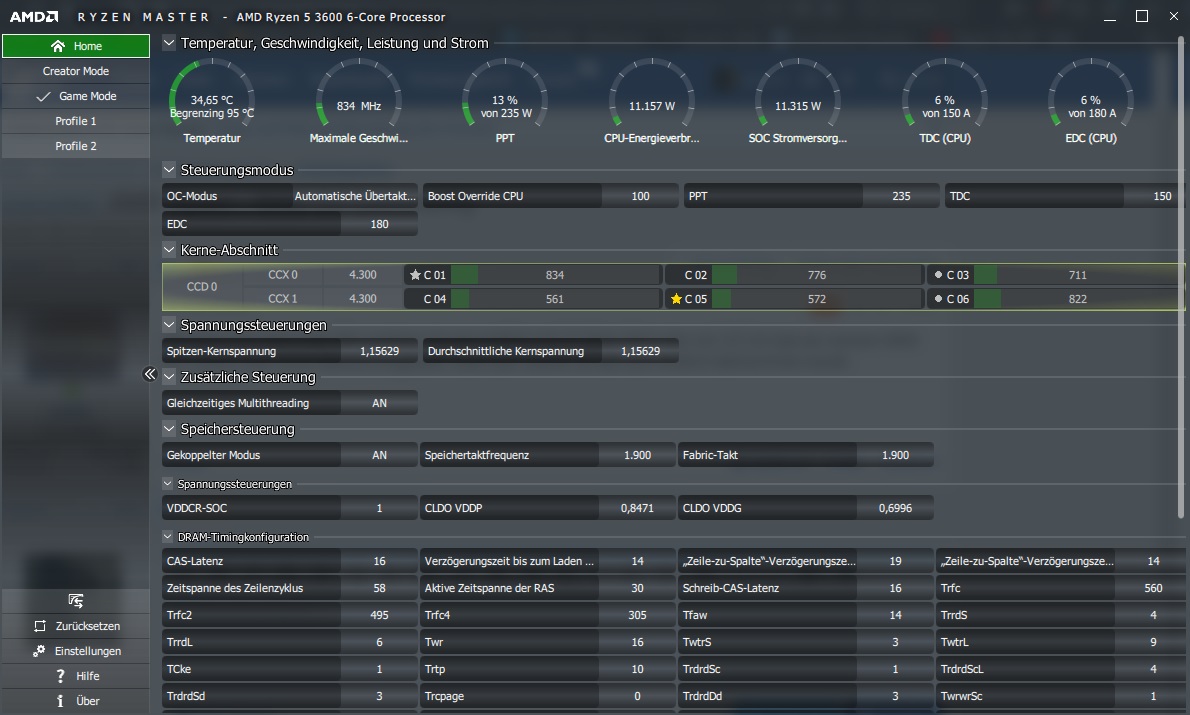Click Fabric-Takt value 1.900
Viewport: 1190px width, 715px height.
(x=896, y=455)
